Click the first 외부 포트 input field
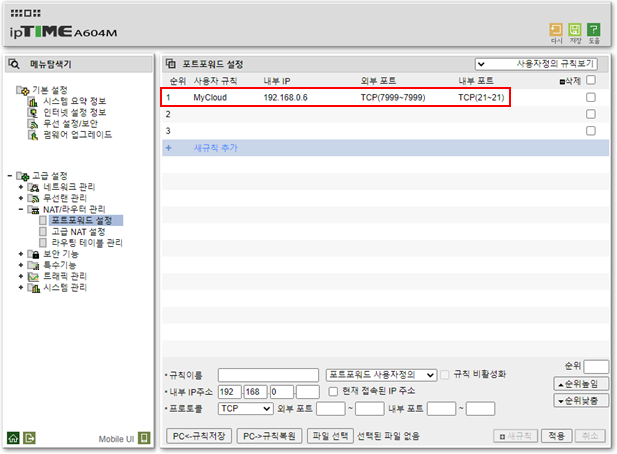The width and height of the screenshot is (617, 454). click(331, 409)
